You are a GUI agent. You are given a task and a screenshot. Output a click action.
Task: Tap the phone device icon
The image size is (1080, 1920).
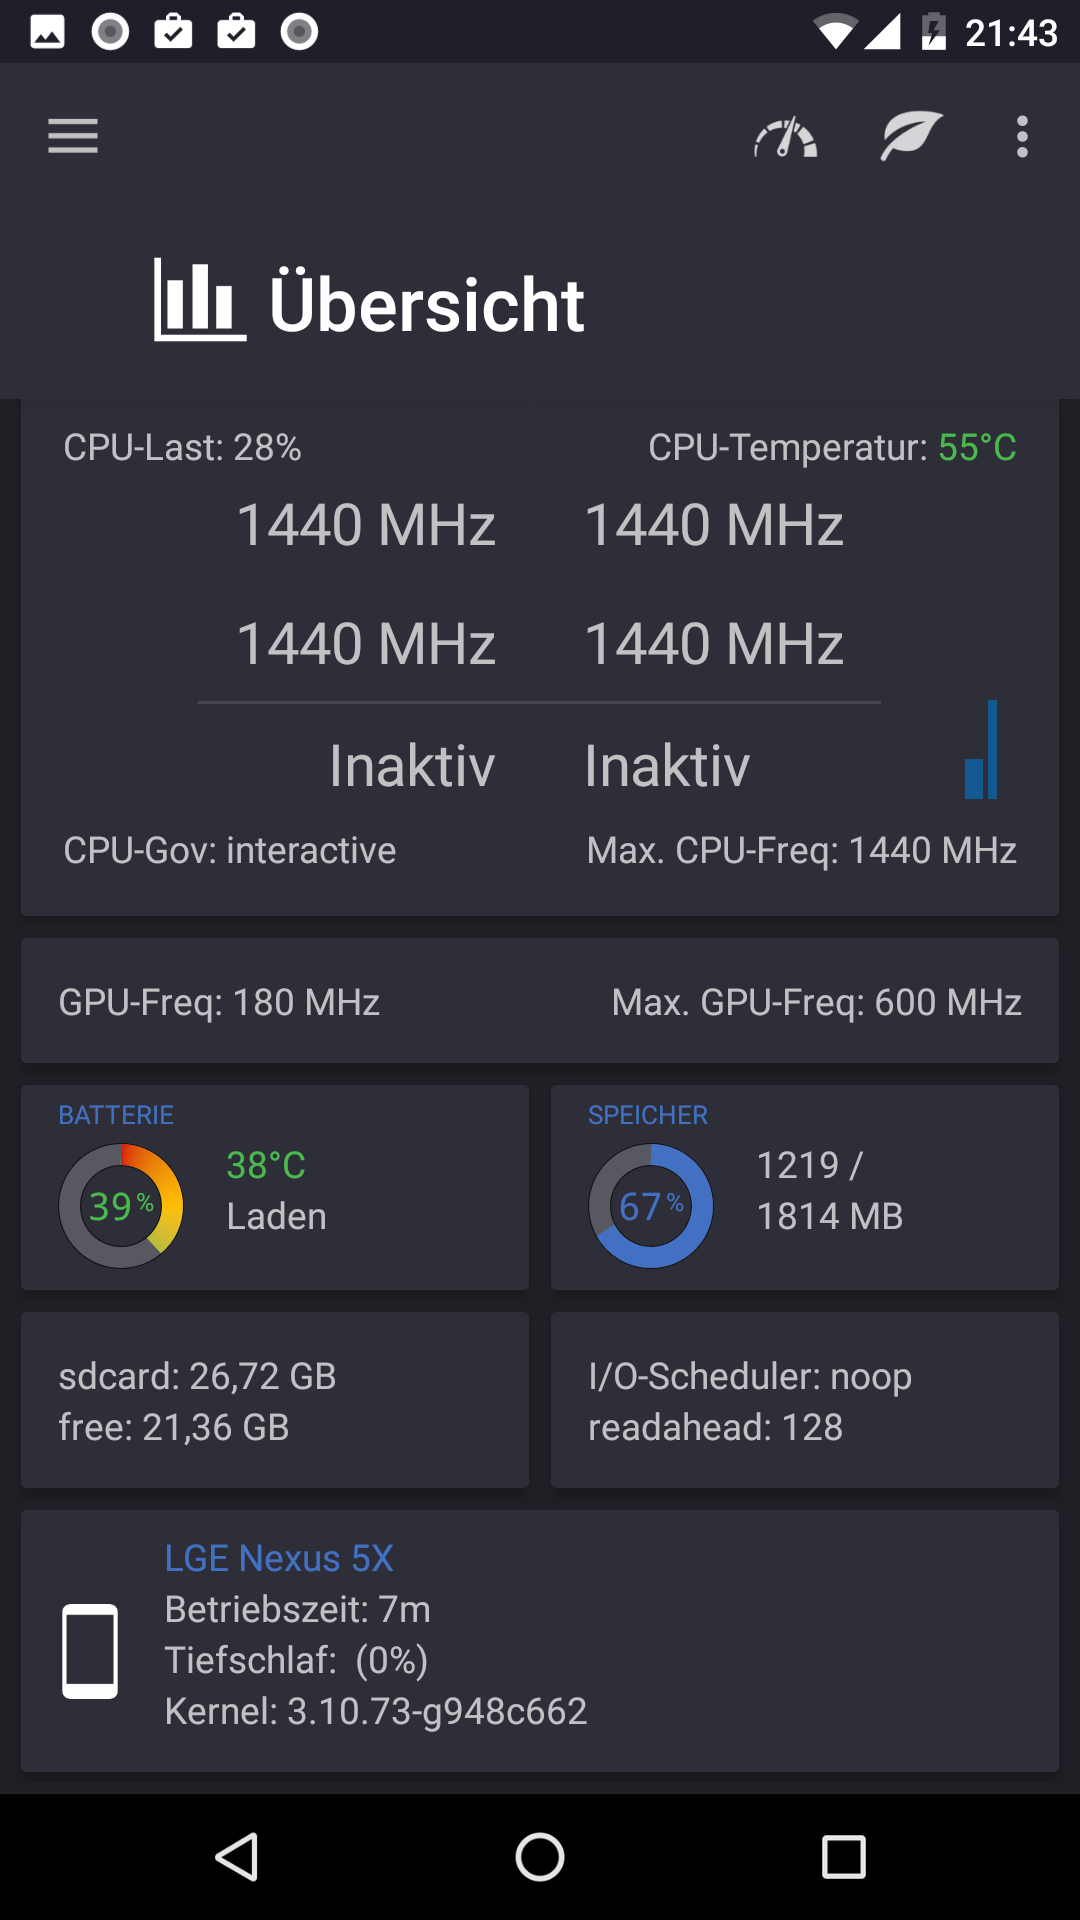(x=90, y=1651)
